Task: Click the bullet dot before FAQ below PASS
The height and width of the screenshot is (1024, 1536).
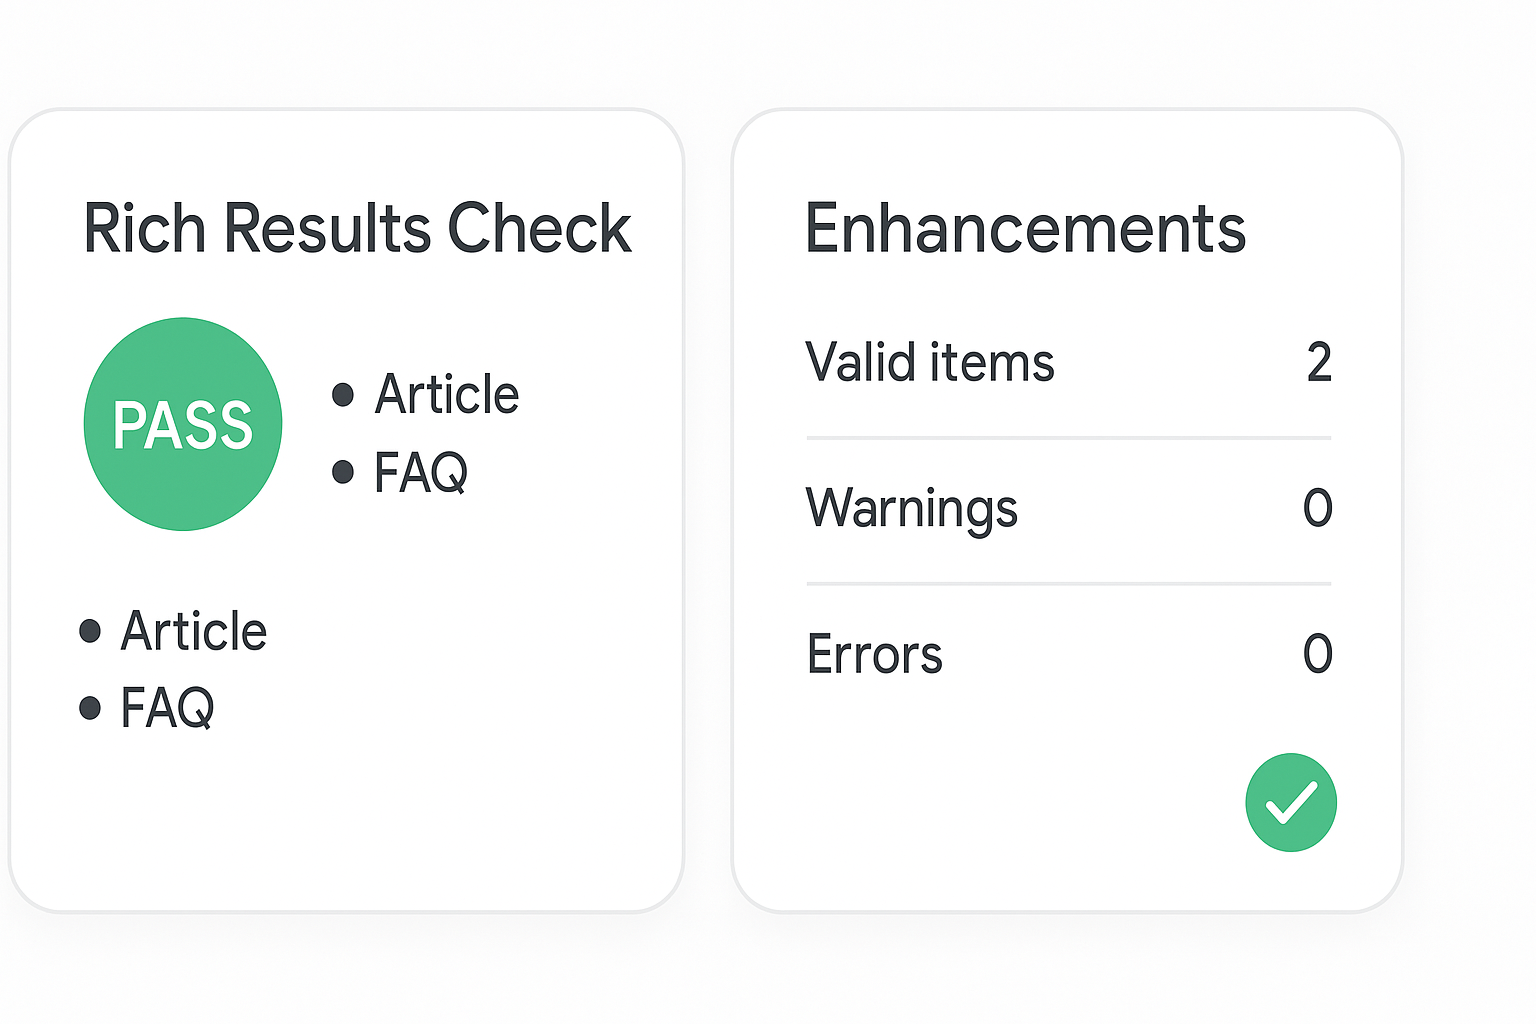Action: (90, 708)
